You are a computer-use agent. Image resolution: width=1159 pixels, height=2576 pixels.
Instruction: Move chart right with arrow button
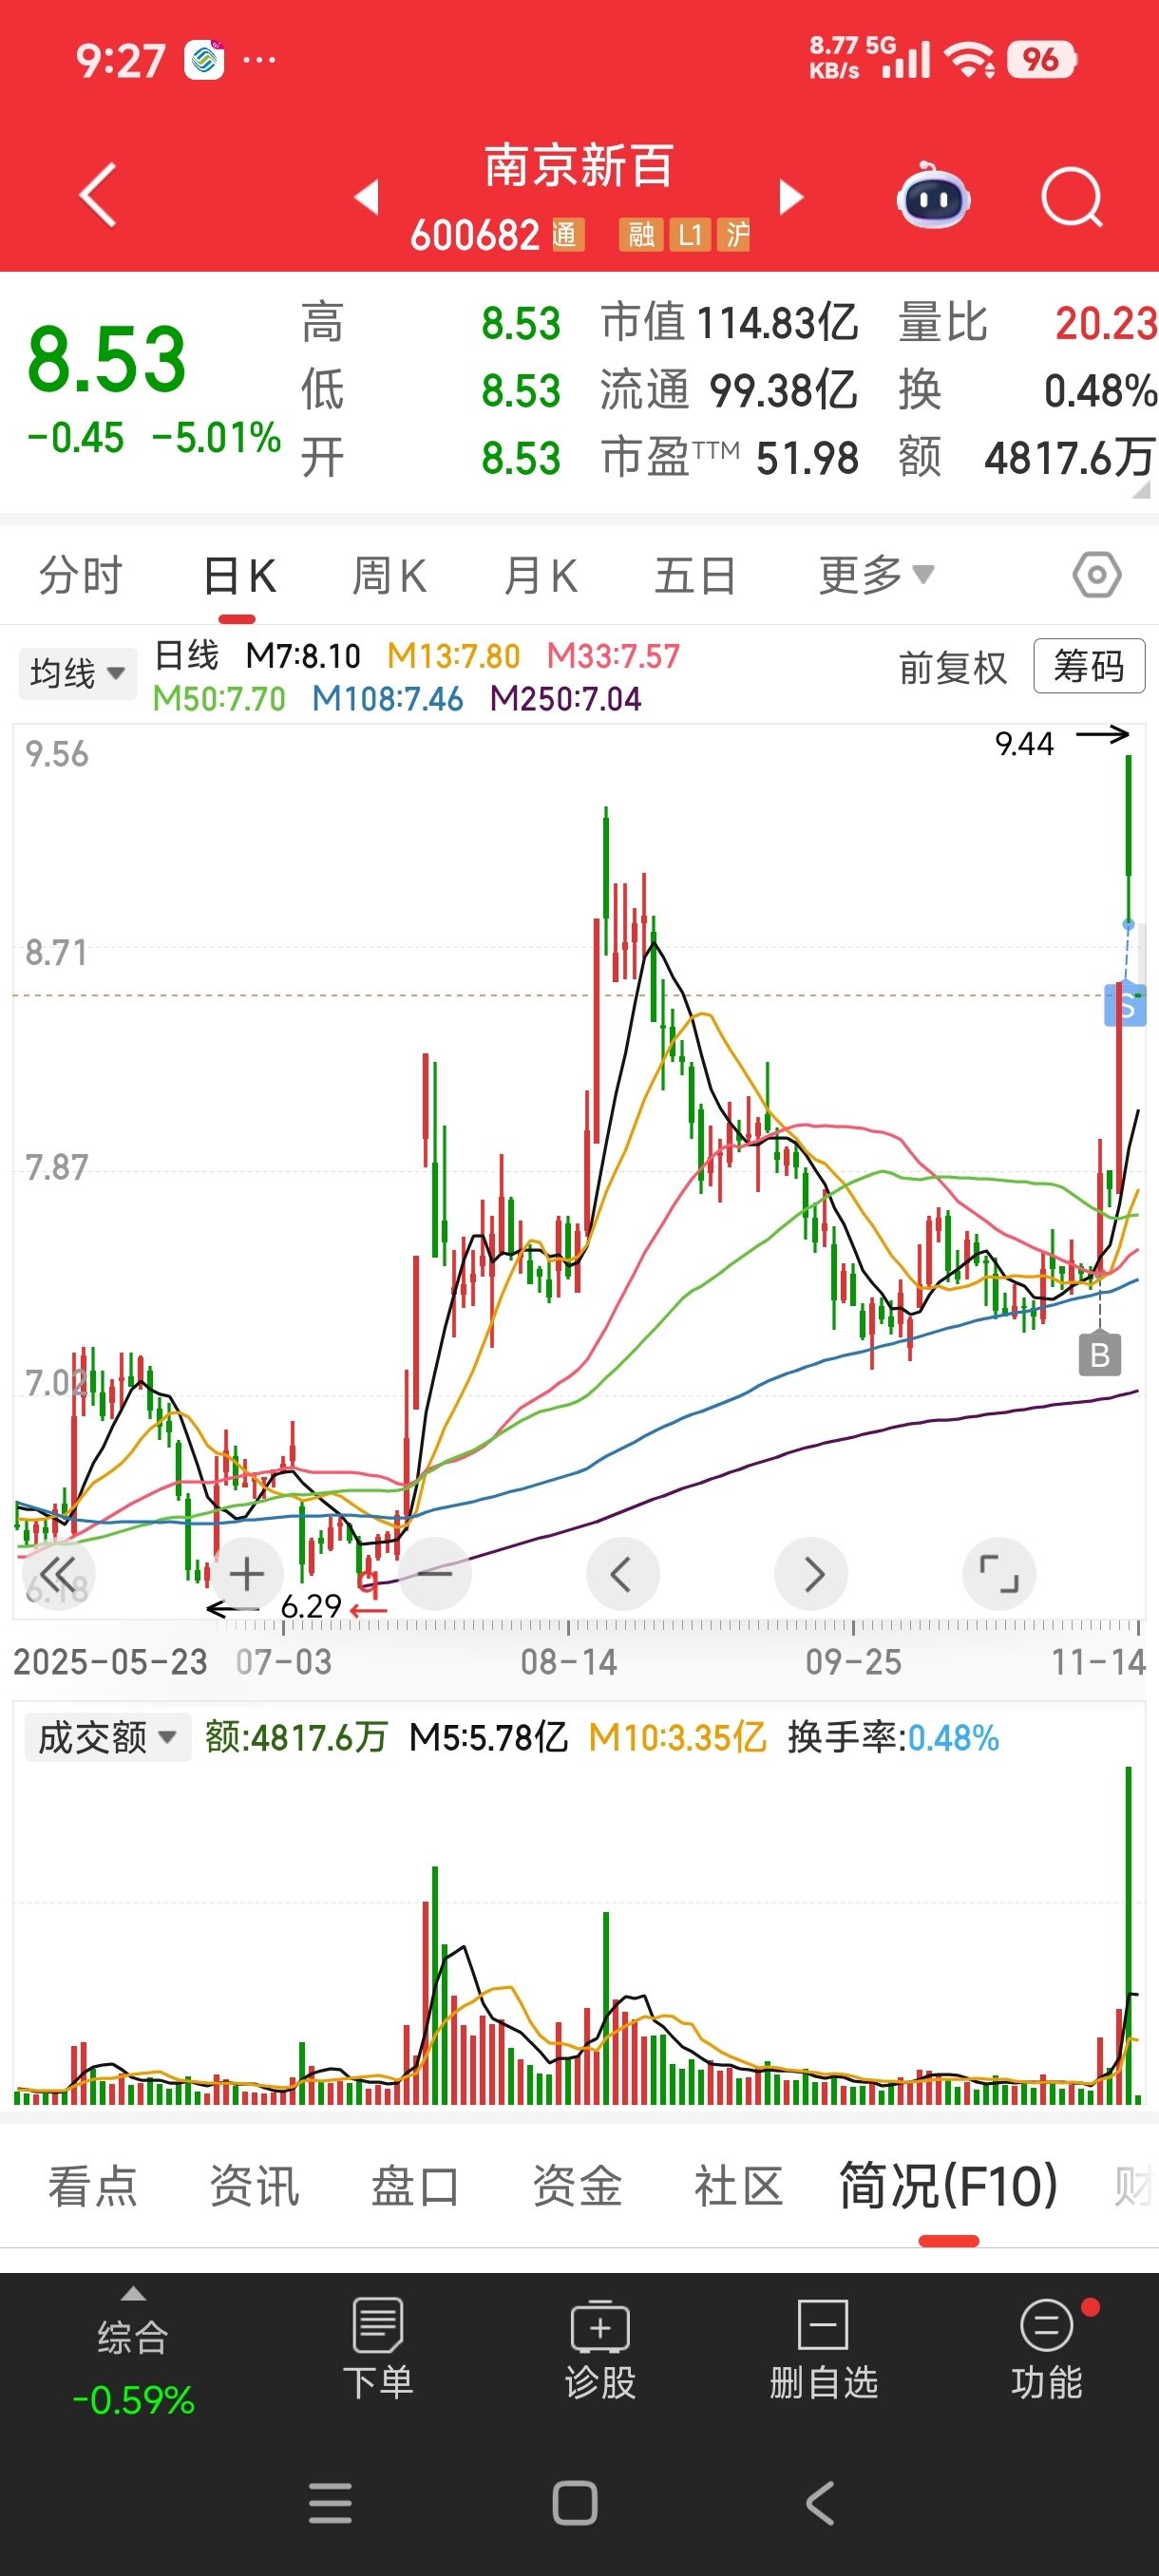(811, 1574)
